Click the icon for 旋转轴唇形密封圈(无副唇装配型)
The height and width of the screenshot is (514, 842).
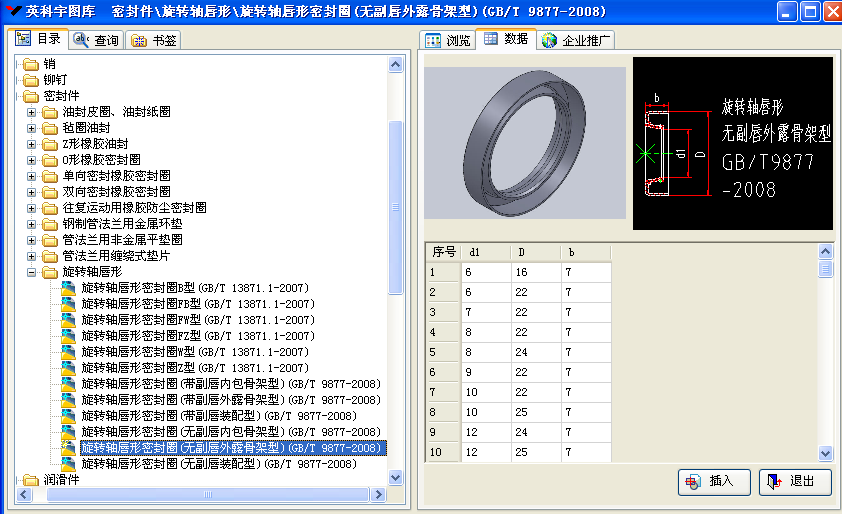(68, 464)
